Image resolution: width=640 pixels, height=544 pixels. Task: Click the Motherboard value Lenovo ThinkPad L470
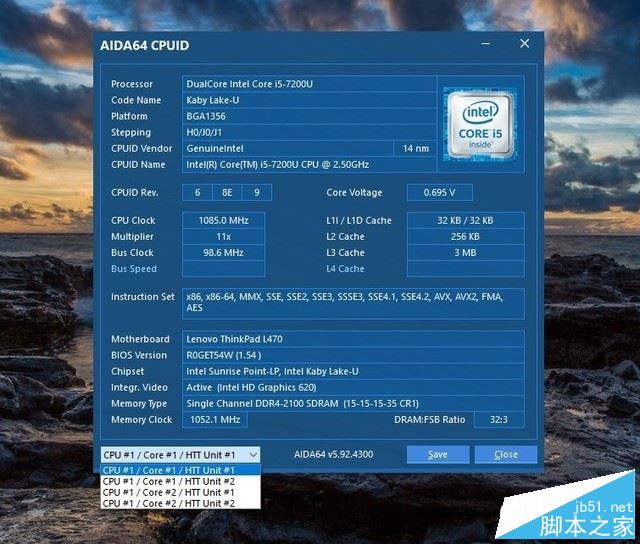353,339
